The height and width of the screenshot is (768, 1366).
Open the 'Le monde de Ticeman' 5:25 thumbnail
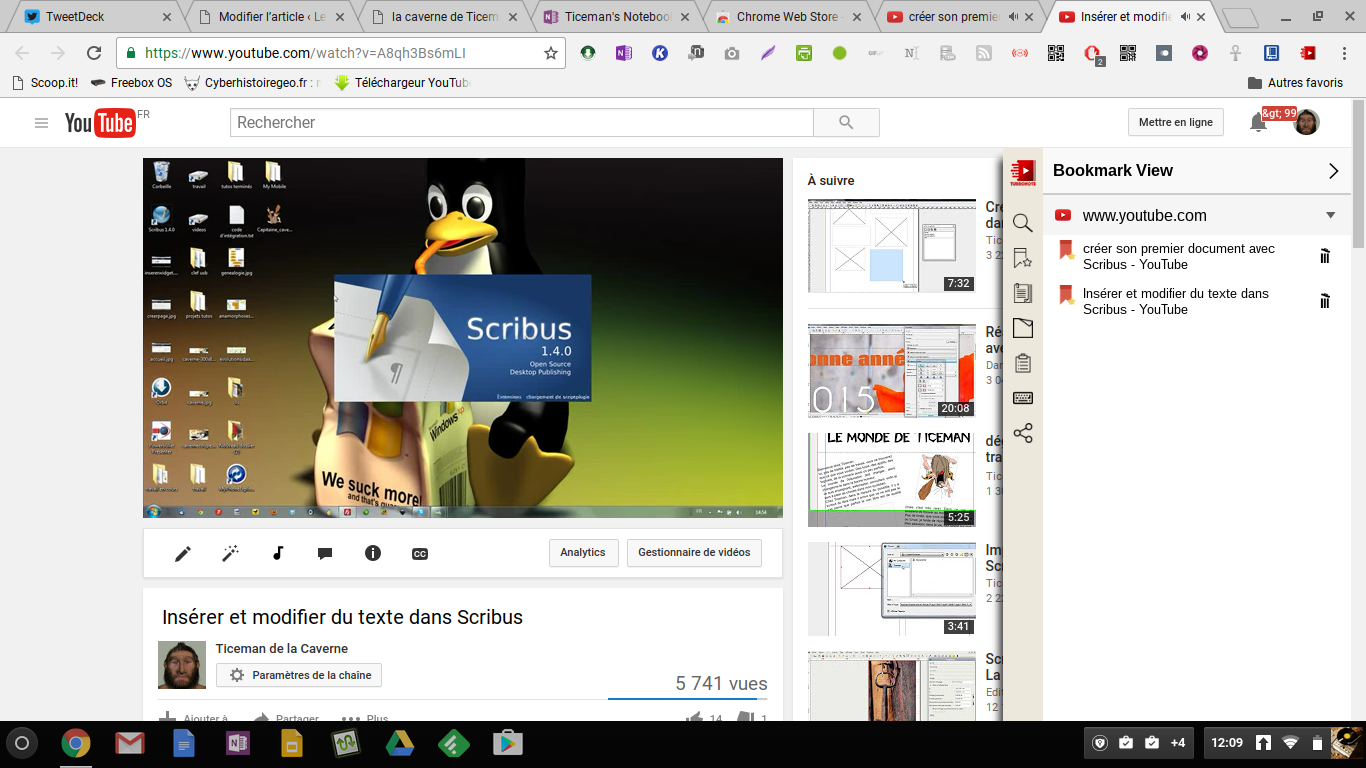(x=891, y=479)
